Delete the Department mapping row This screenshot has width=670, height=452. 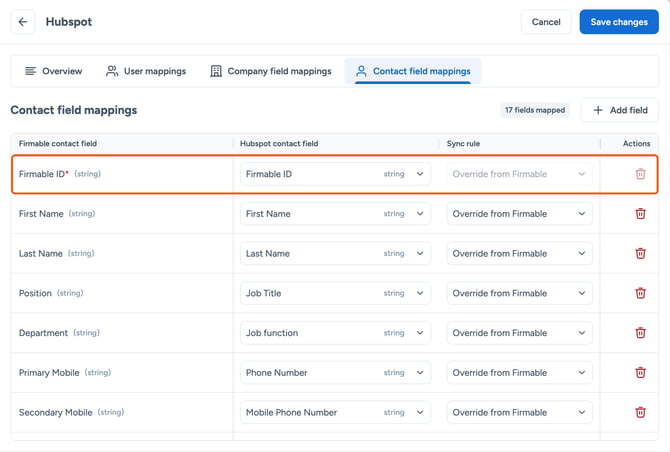pyautogui.click(x=640, y=333)
